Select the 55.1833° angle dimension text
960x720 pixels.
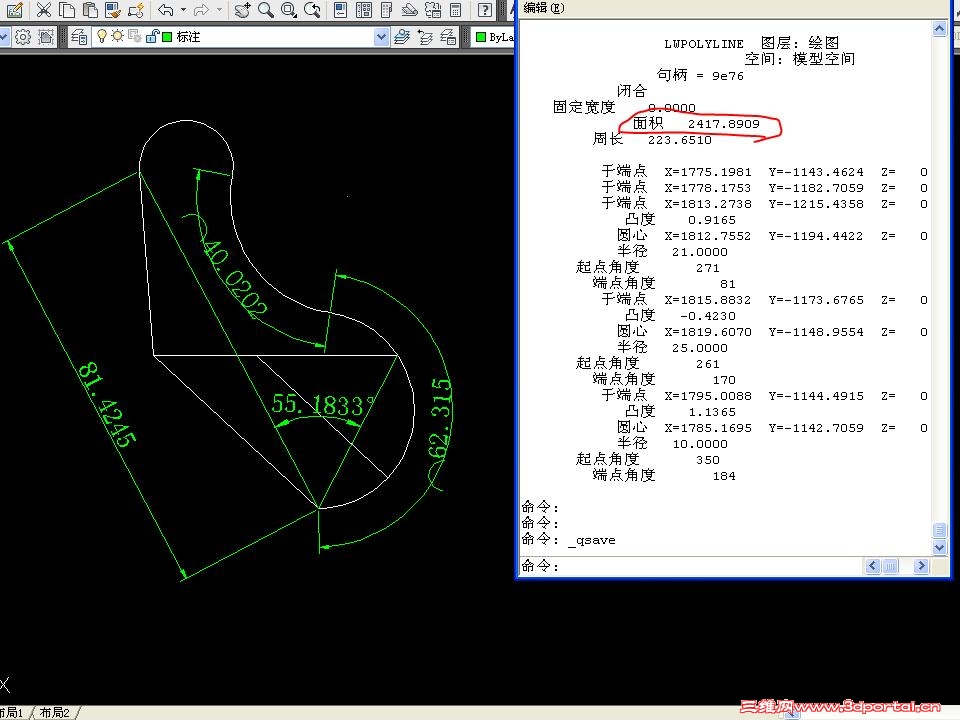tap(323, 405)
